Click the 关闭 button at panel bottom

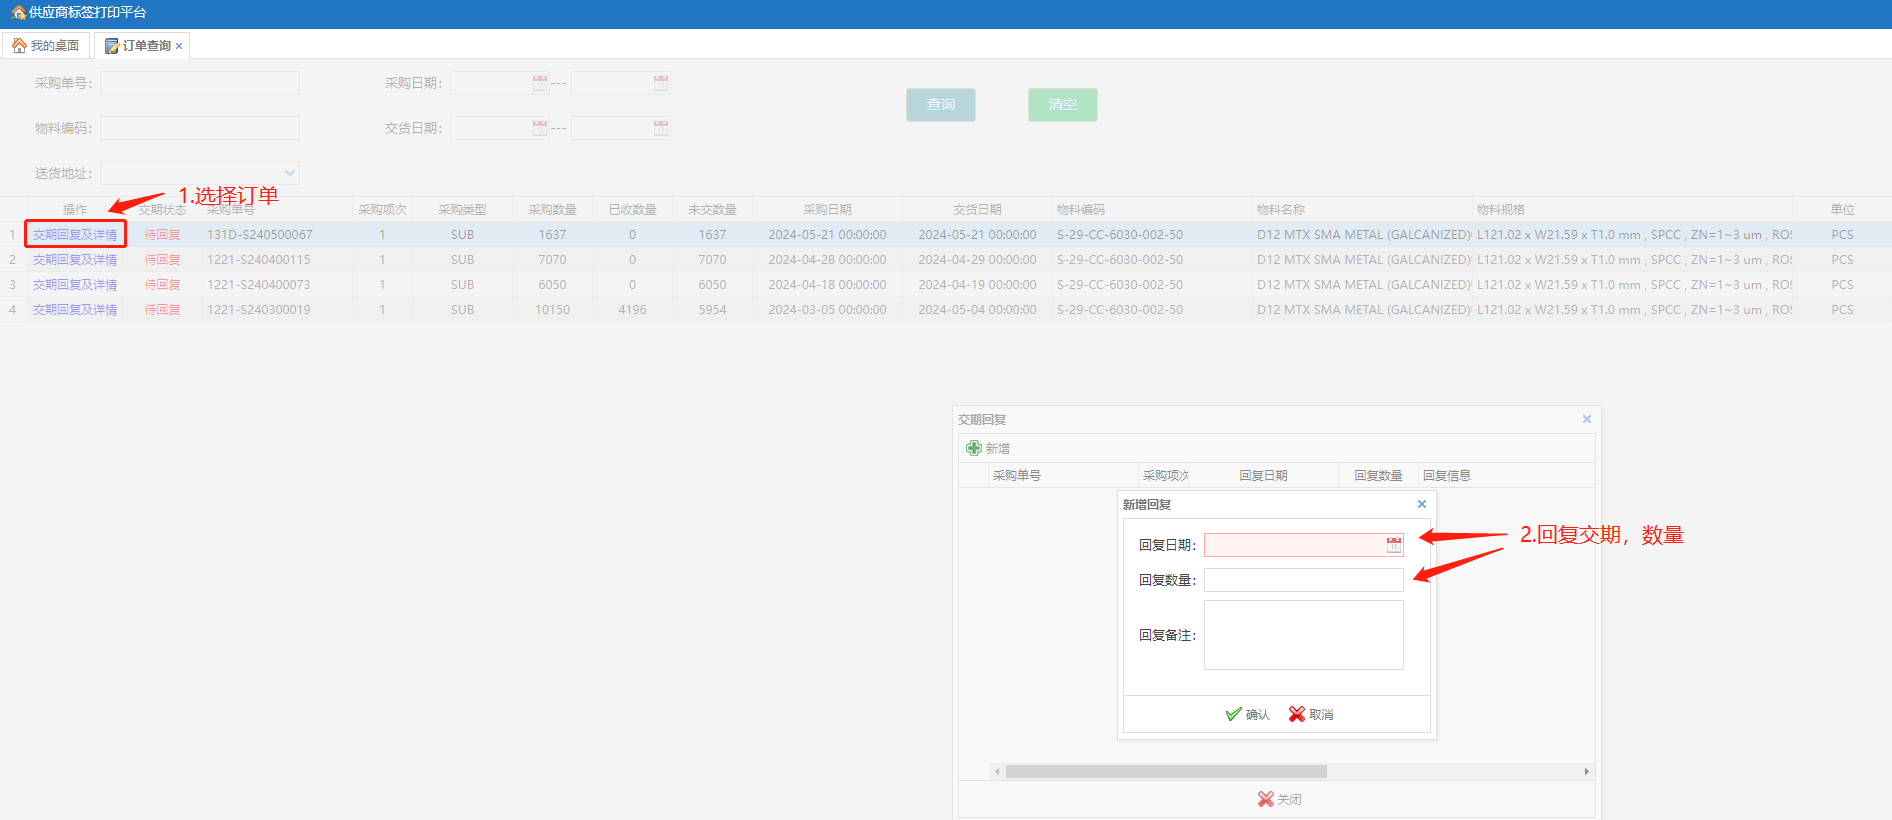click(x=1279, y=799)
